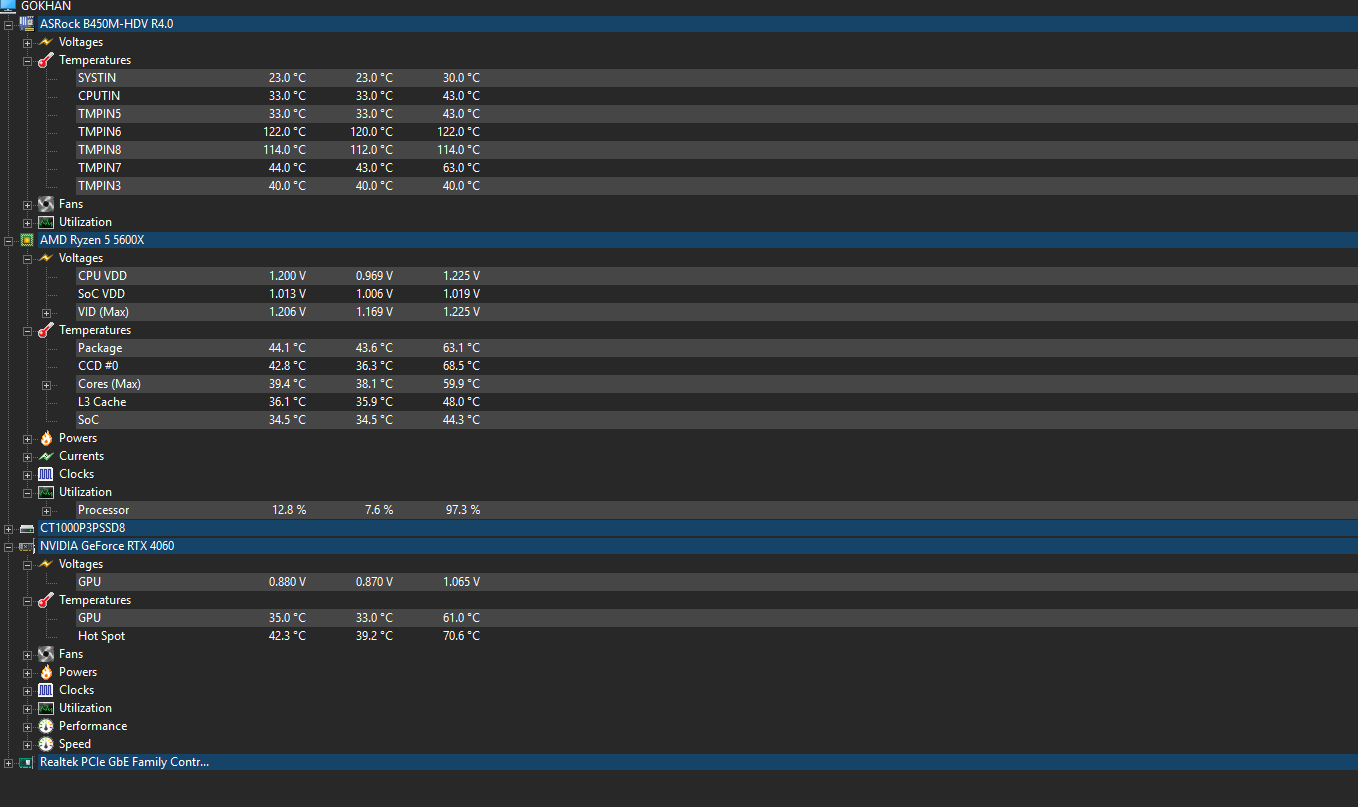Expand Powers under AMD Ryzen 5
The width and height of the screenshot is (1358, 807).
[x=28, y=439]
